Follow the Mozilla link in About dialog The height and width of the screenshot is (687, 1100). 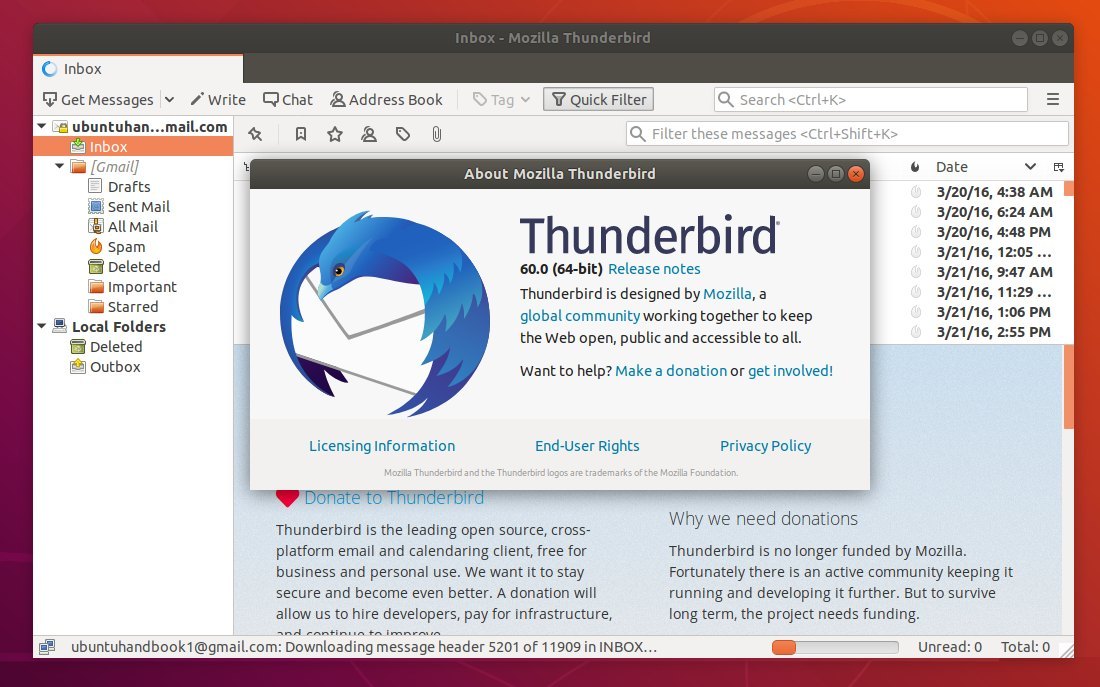point(727,294)
